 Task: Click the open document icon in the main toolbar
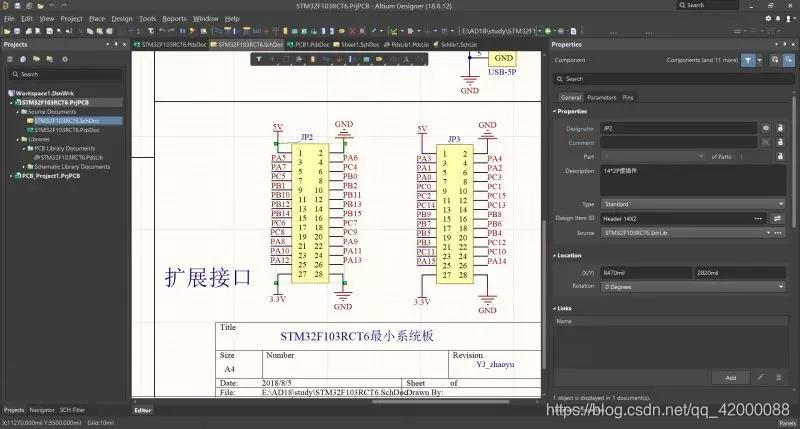[x=7, y=31]
